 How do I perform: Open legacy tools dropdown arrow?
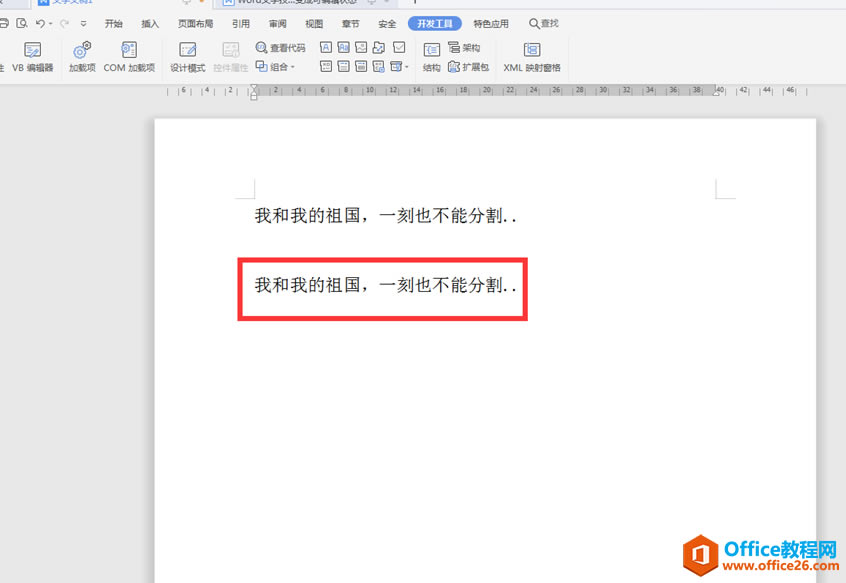click(406, 67)
